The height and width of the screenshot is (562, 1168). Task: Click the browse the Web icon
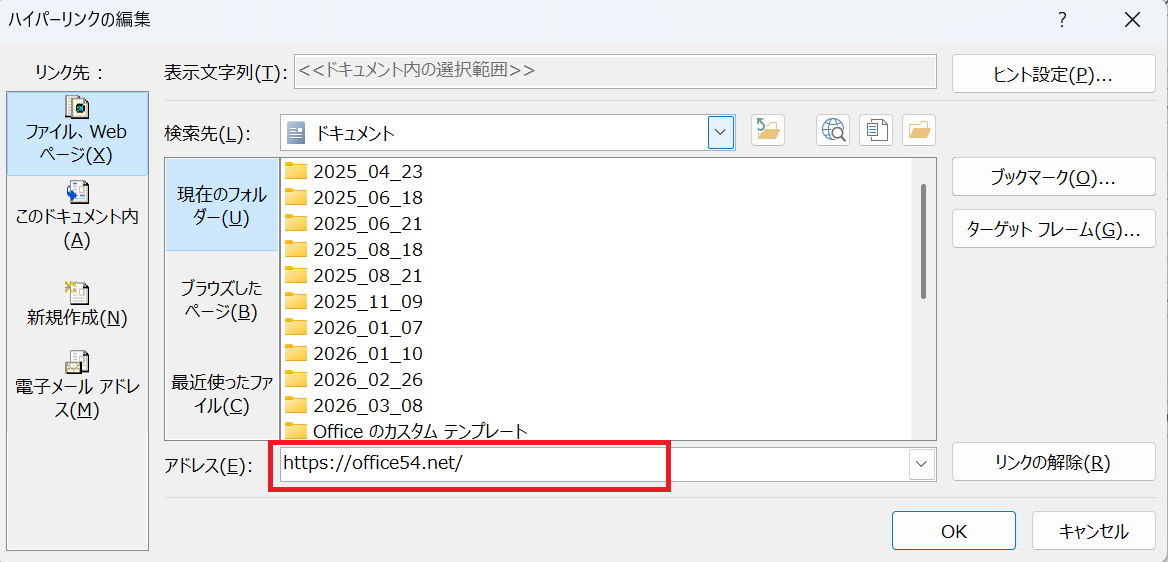coord(833,130)
